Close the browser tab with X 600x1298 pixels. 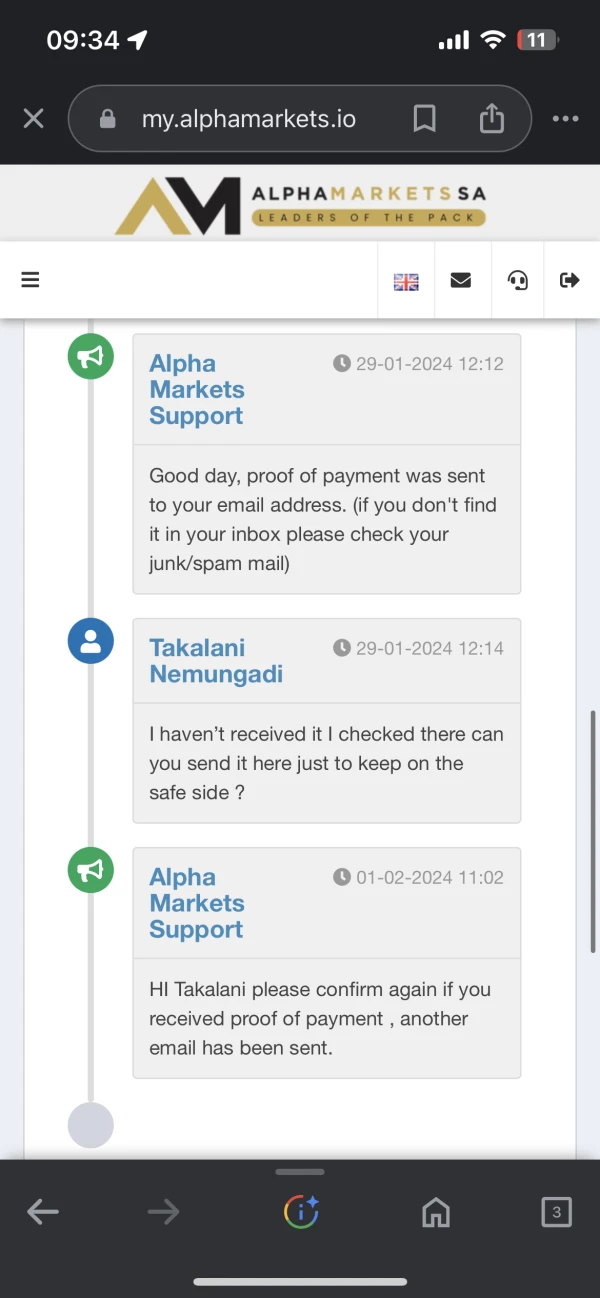[x=33, y=119]
